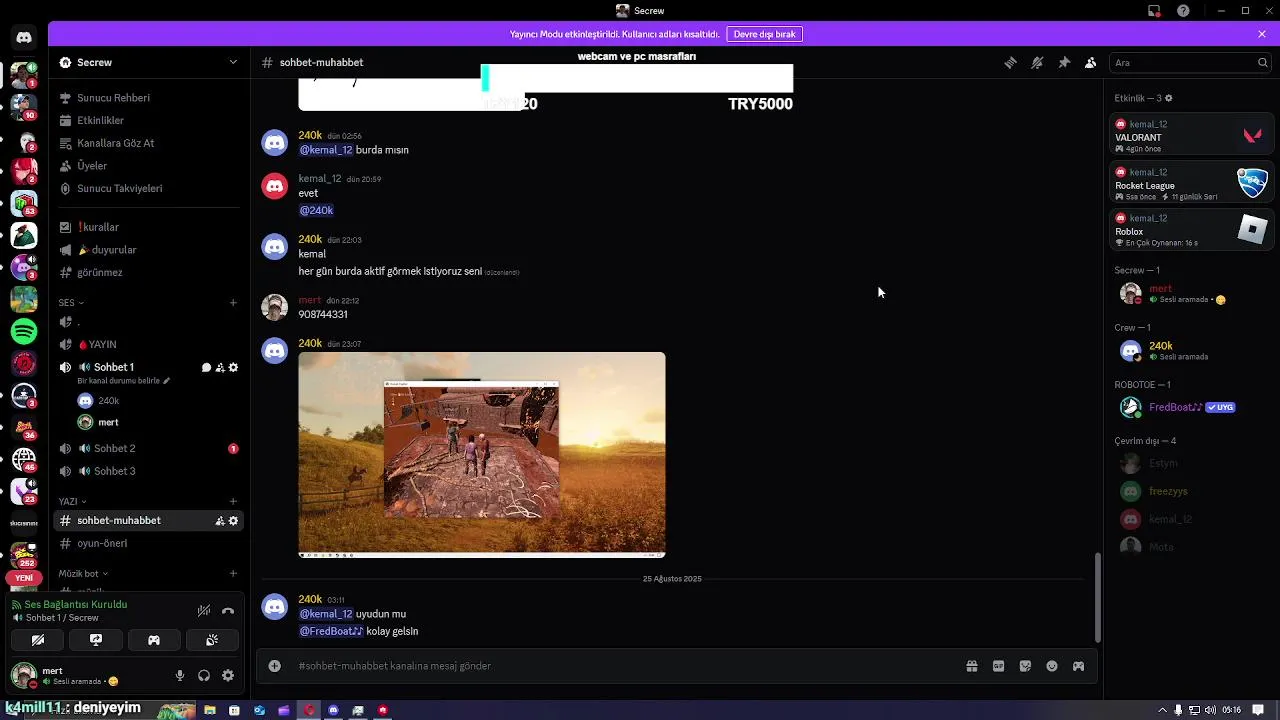Invite people to Sohbet 1
Image resolution: width=1280 pixels, height=720 pixels.
(x=220, y=367)
